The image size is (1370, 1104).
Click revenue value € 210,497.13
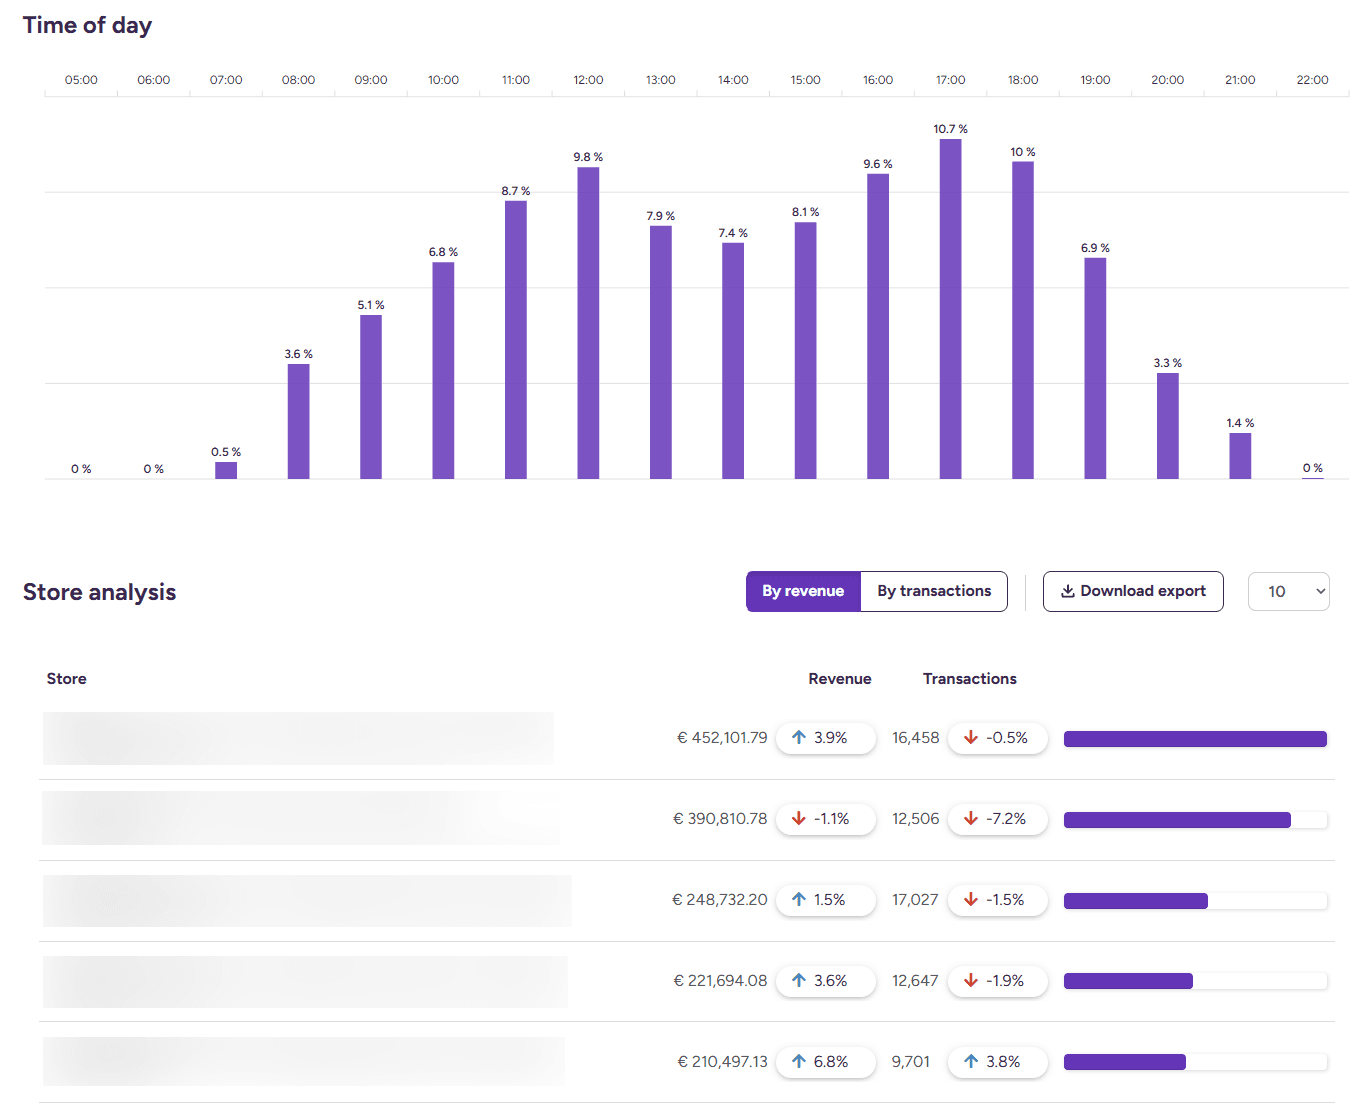pyautogui.click(x=722, y=1062)
